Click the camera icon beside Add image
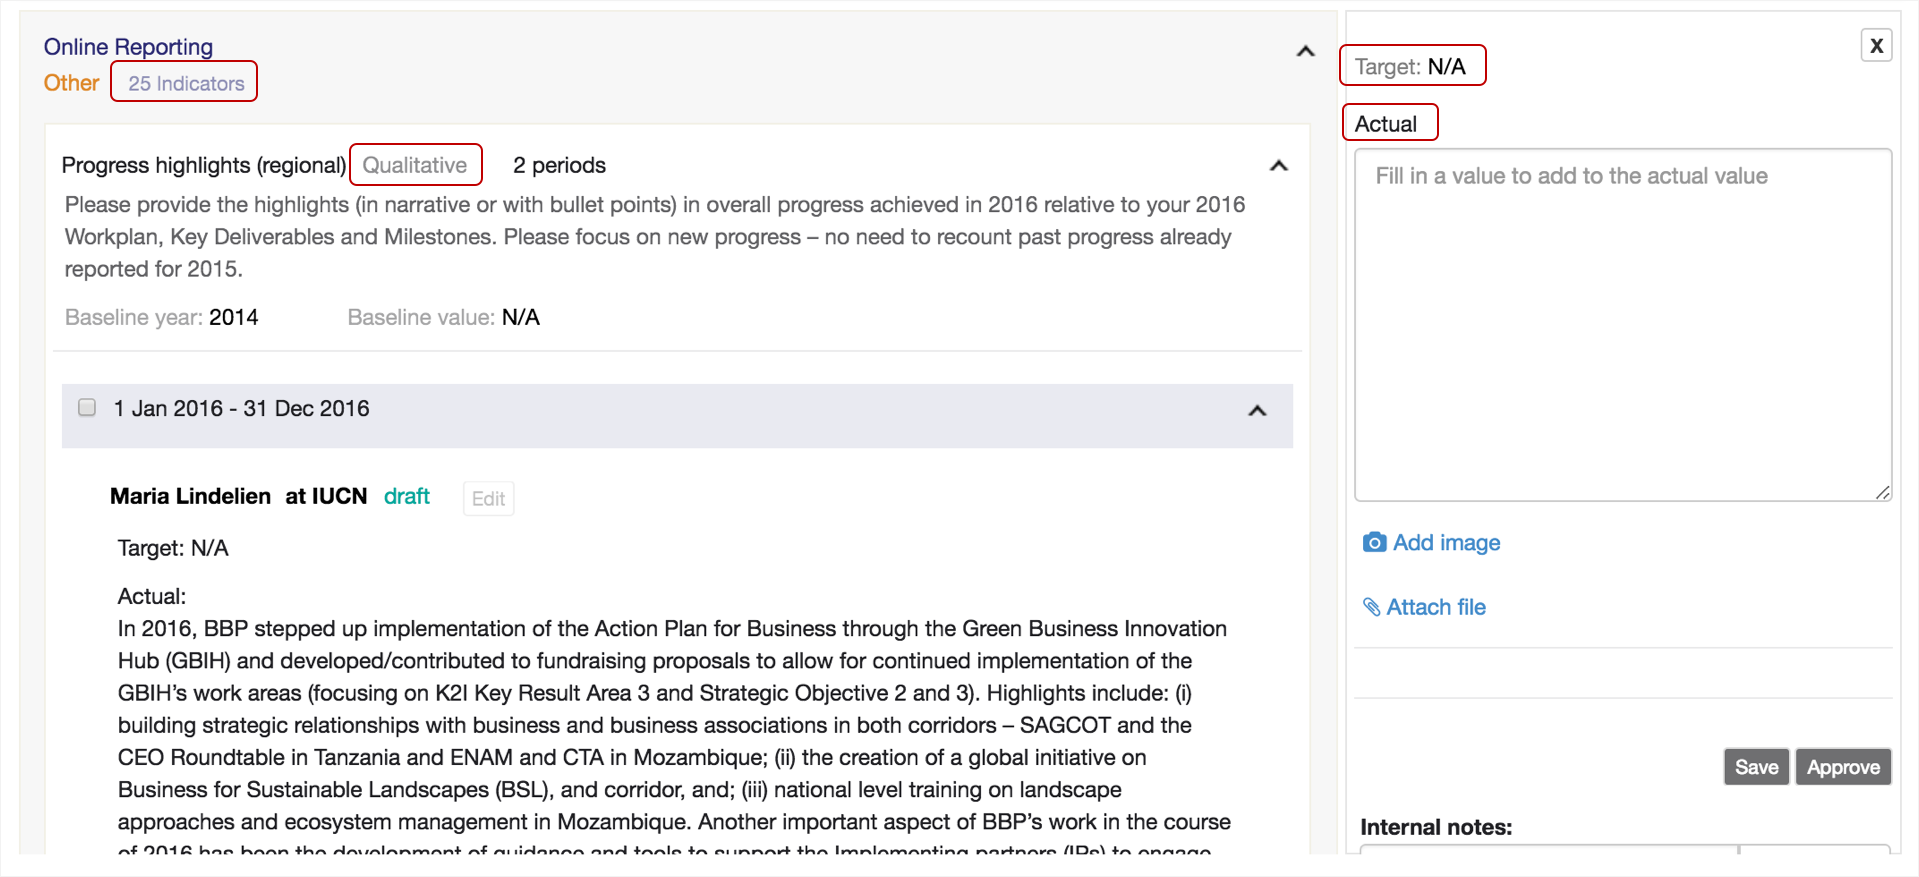The width and height of the screenshot is (1919, 877). click(1374, 542)
